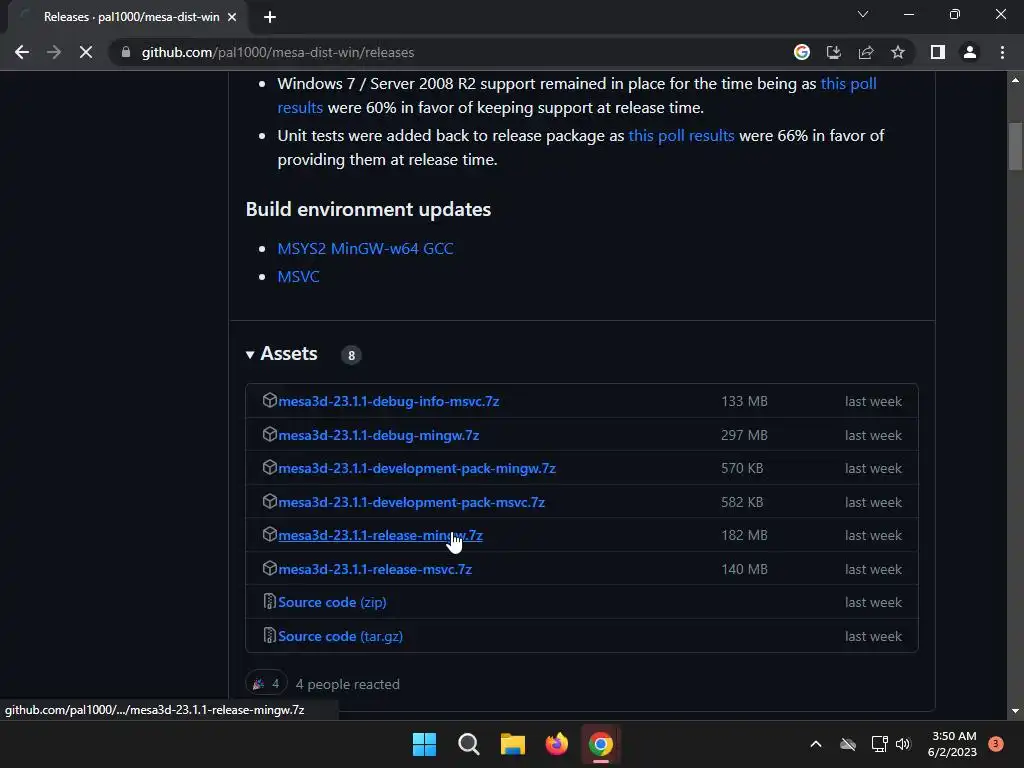Open the volume speaker tray icon
This screenshot has height=768, width=1024.
[x=903, y=744]
